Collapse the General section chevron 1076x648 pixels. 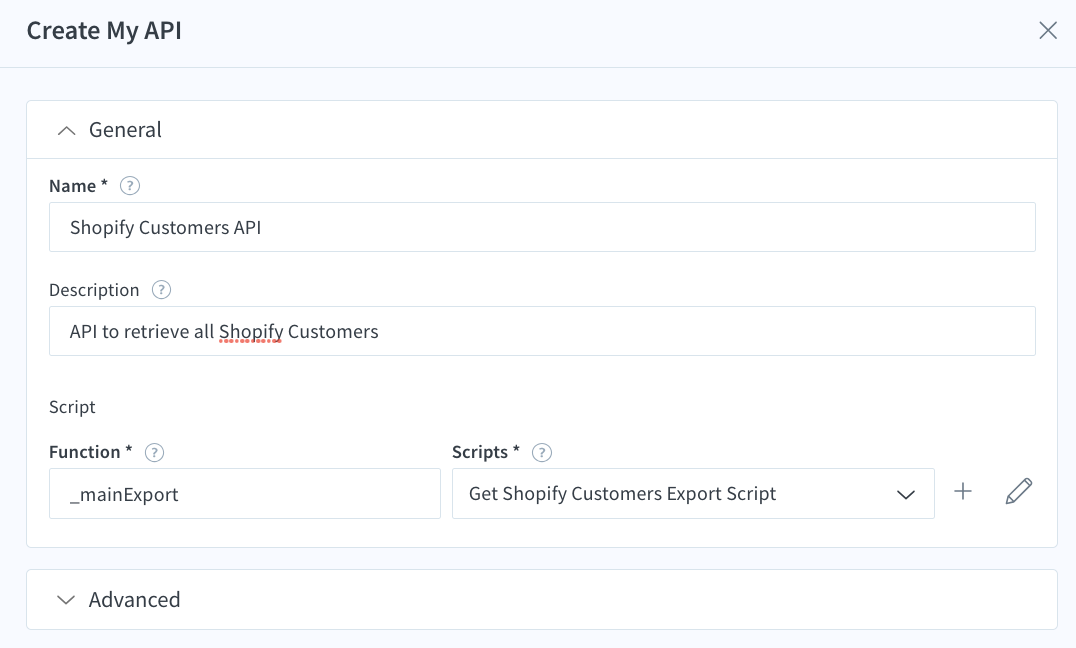point(66,130)
